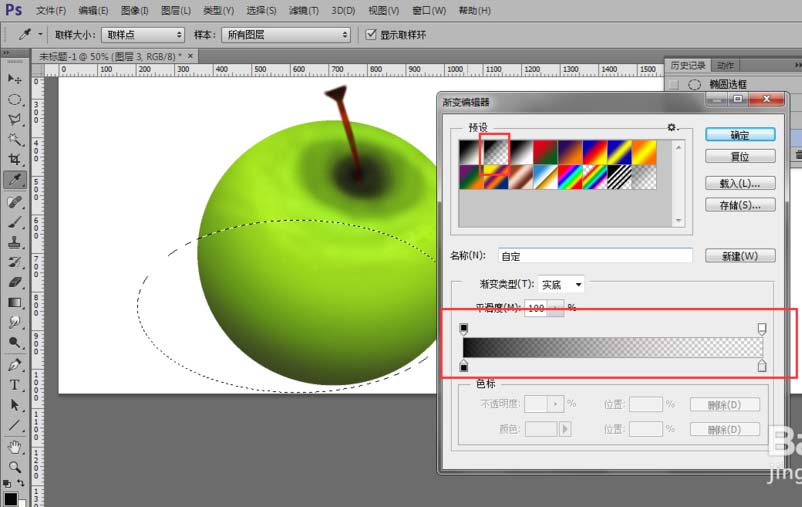Switch to the 历史记录 tab
This screenshot has height=507, width=802.
coord(688,65)
